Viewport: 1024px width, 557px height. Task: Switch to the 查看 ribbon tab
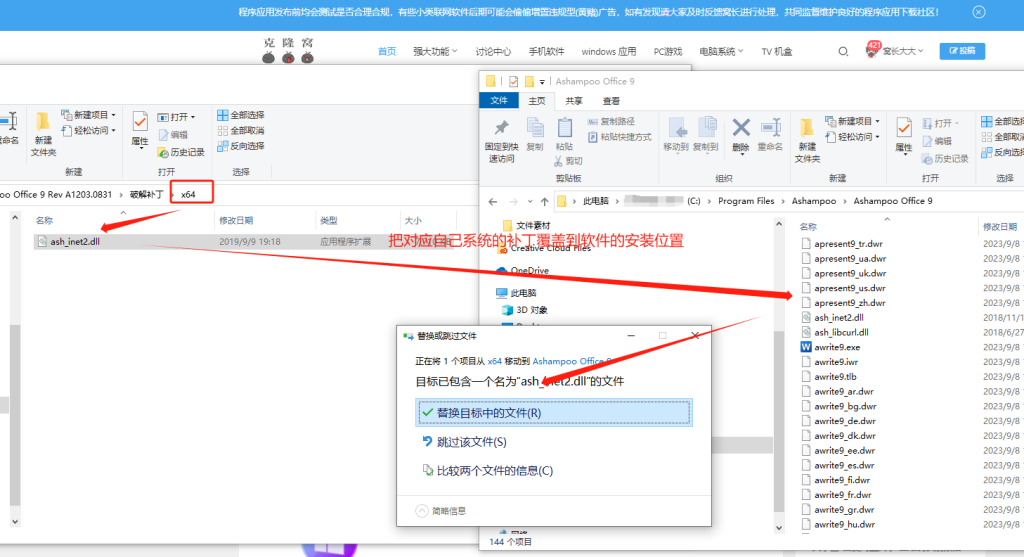click(x=611, y=101)
